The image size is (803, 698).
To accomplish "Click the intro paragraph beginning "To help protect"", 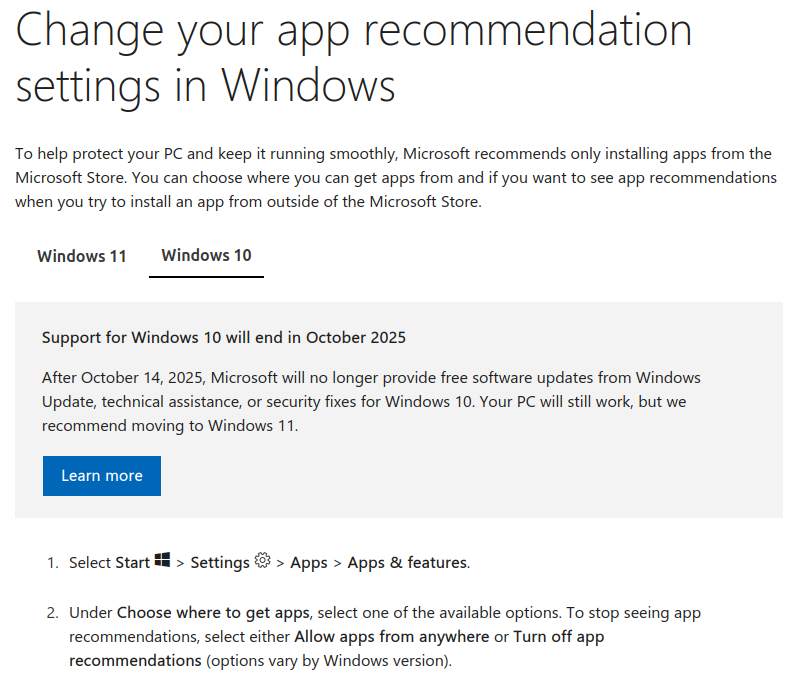I will point(395,178).
